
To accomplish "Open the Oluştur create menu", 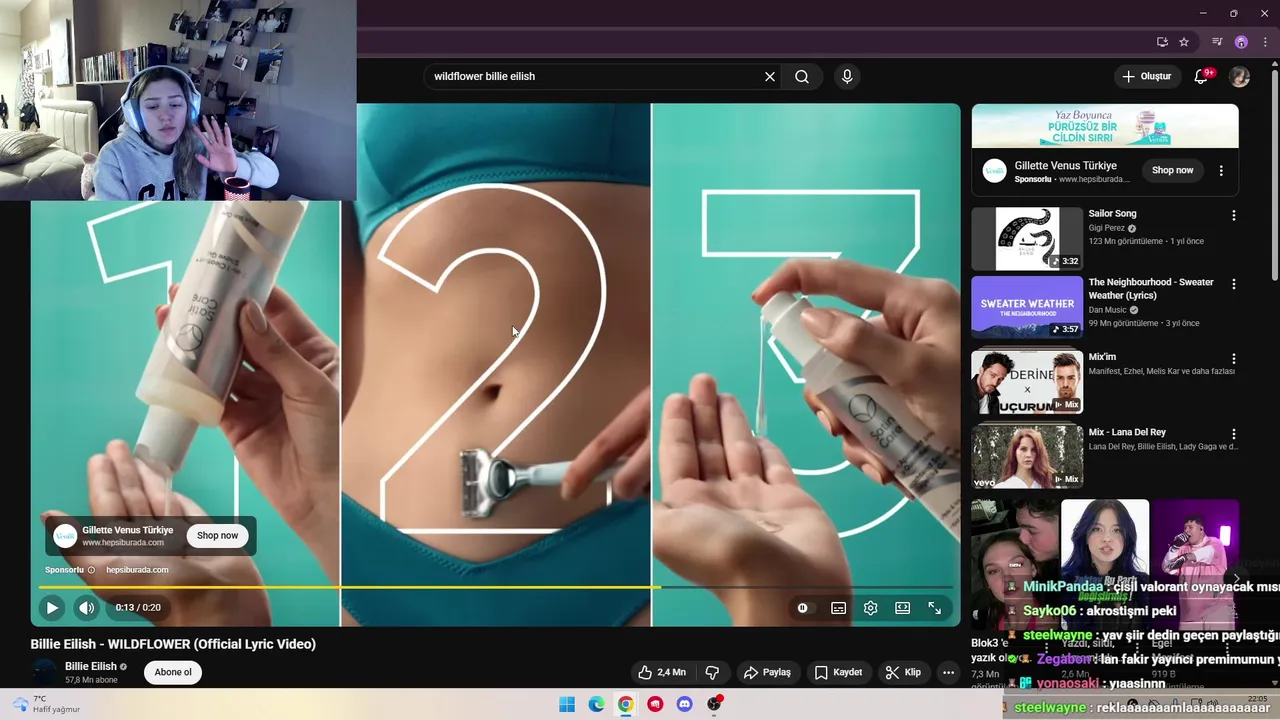I will click(1147, 76).
